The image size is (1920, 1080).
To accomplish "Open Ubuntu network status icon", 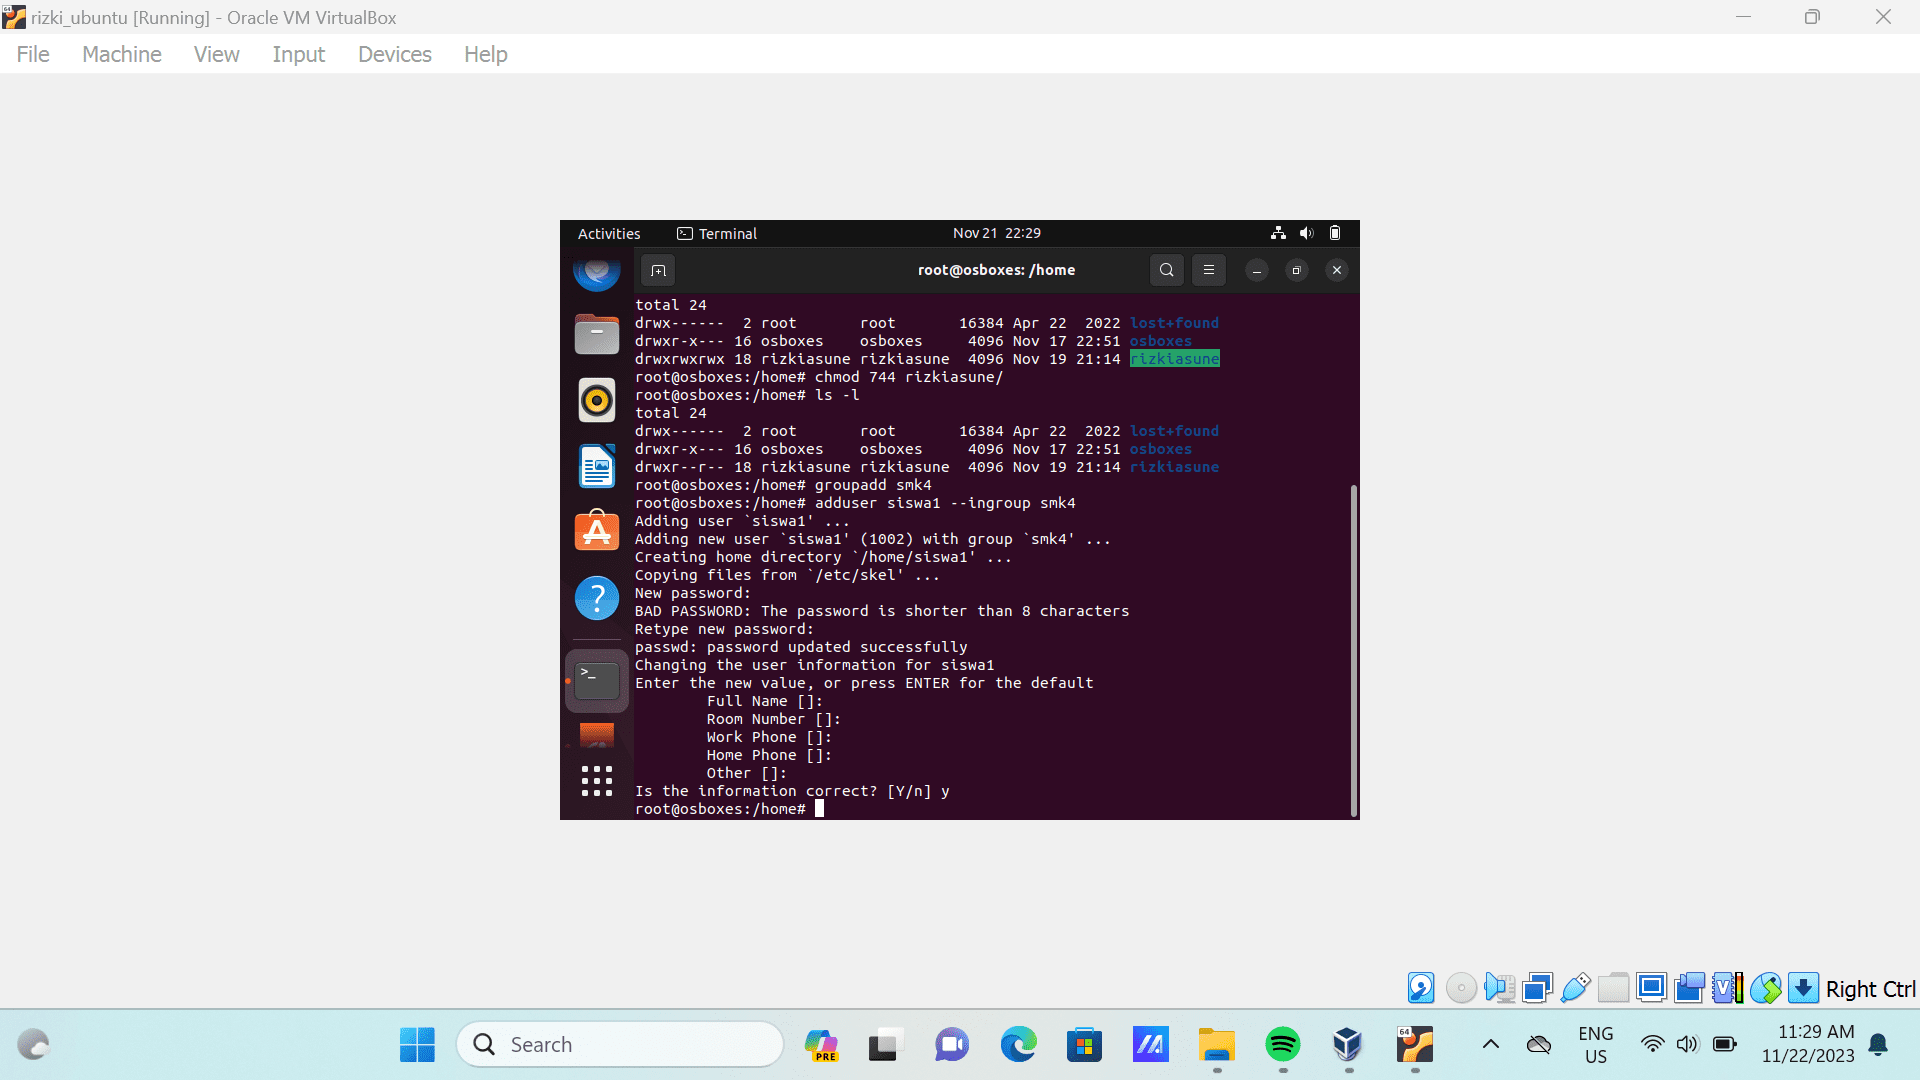I will 1278,233.
